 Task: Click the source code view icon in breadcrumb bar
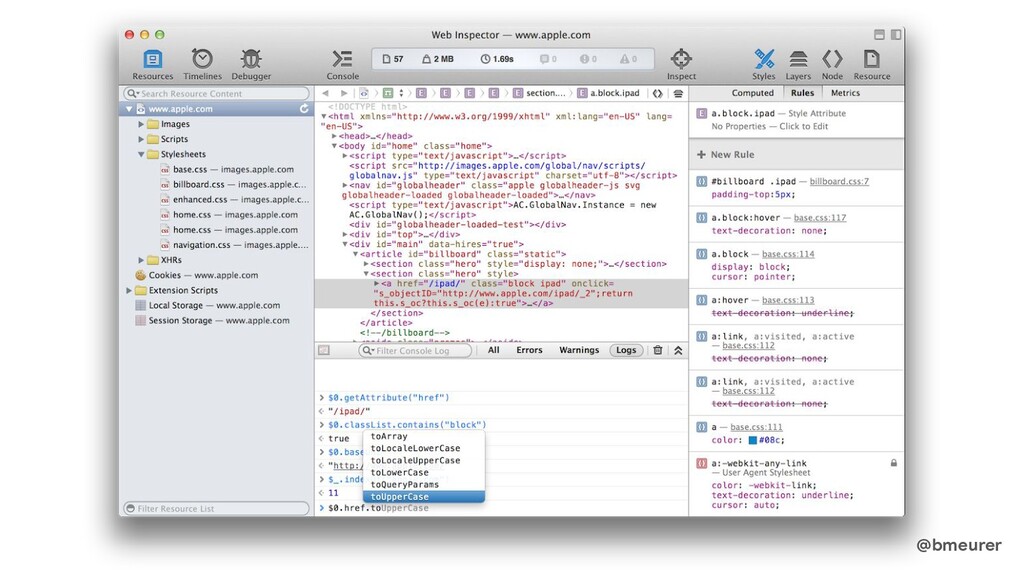click(x=658, y=93)
